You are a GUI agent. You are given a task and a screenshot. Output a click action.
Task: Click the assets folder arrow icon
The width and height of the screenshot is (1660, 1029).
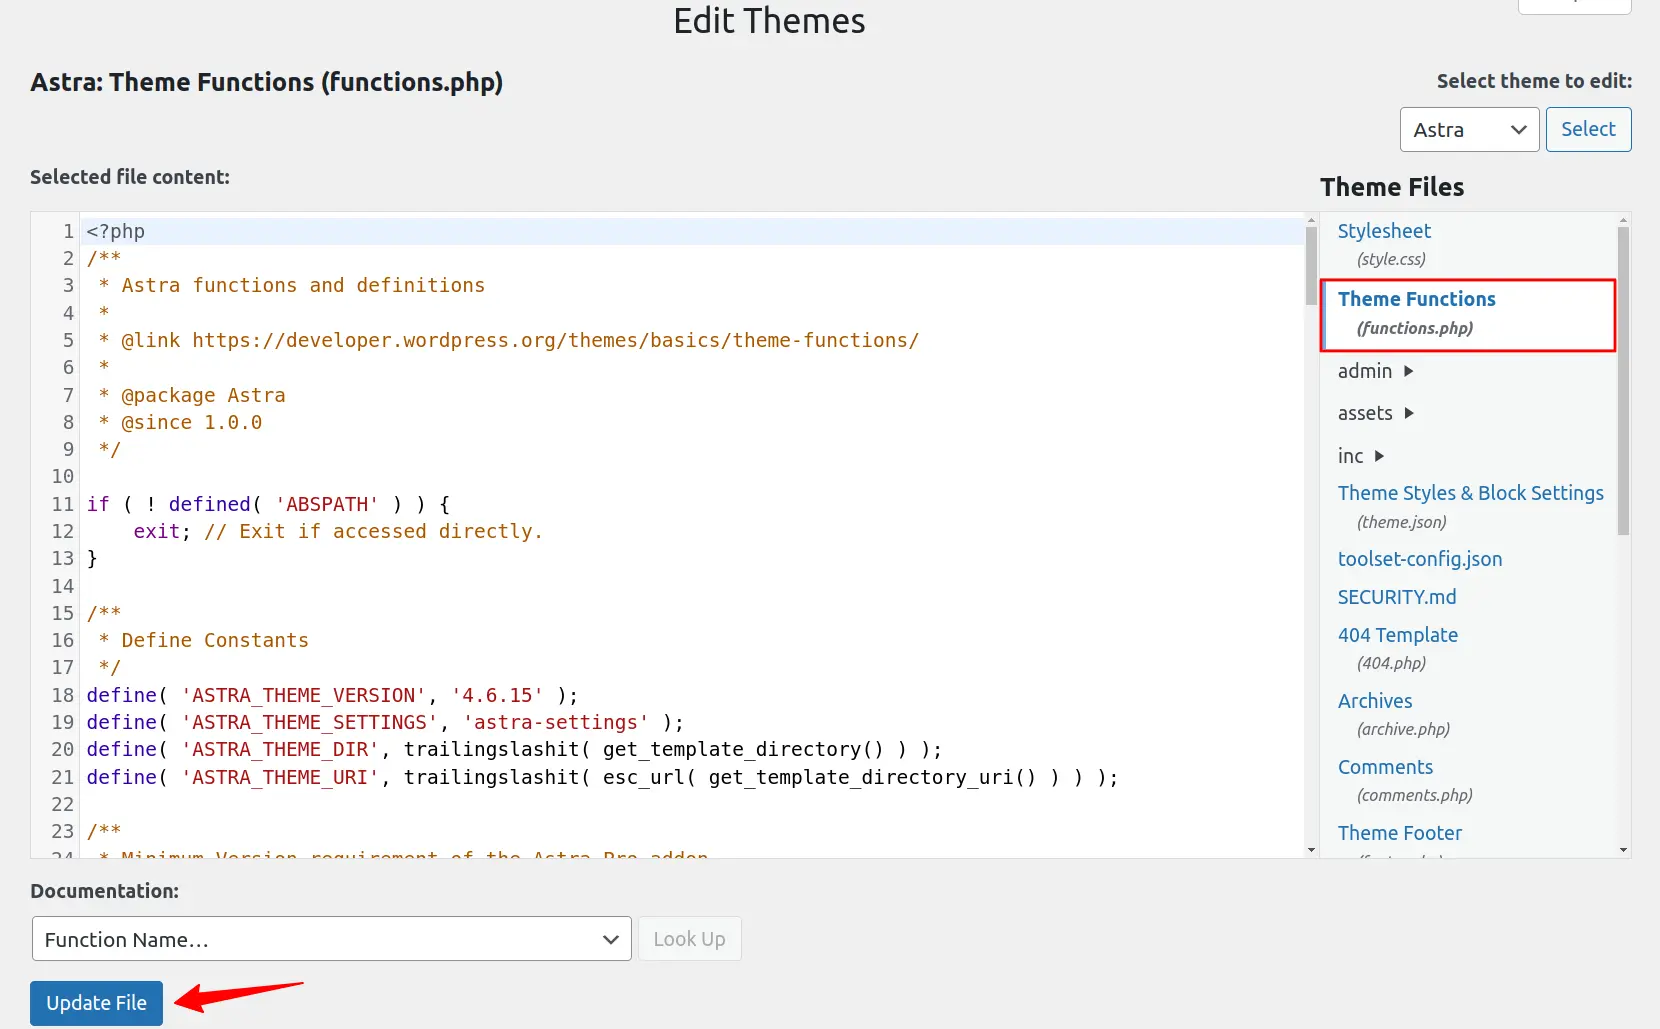click(1408, 413)
